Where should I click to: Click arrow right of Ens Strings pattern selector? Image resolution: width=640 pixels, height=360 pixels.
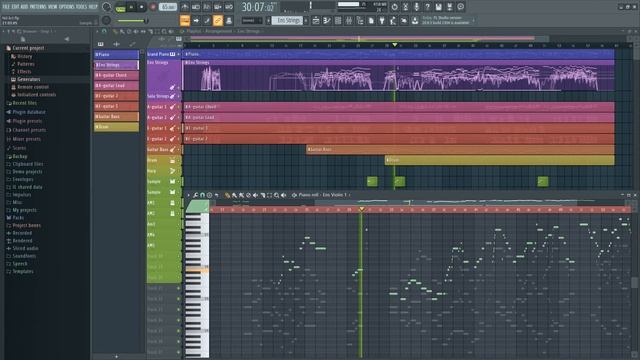[x=306, y=20]
